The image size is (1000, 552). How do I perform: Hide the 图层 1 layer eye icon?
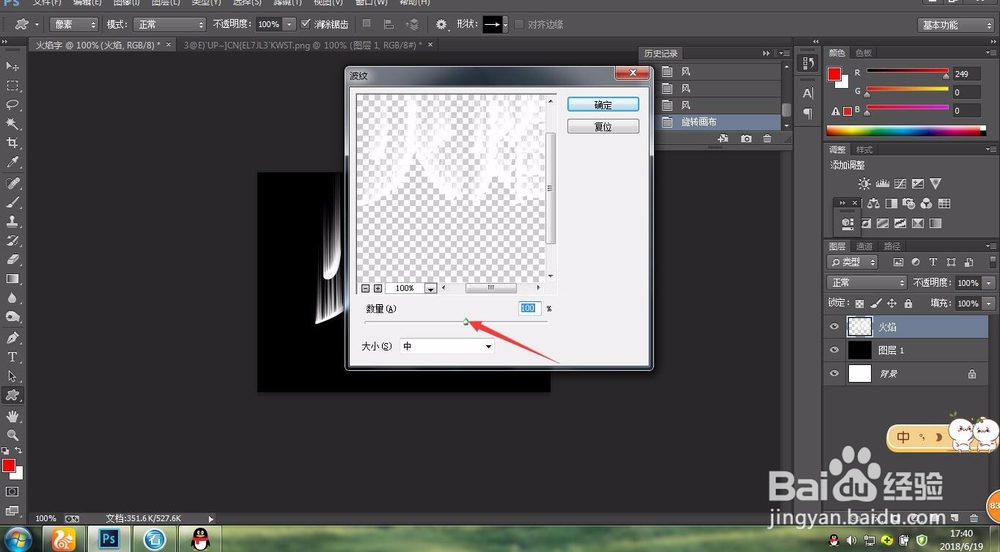tap(834, 350)
